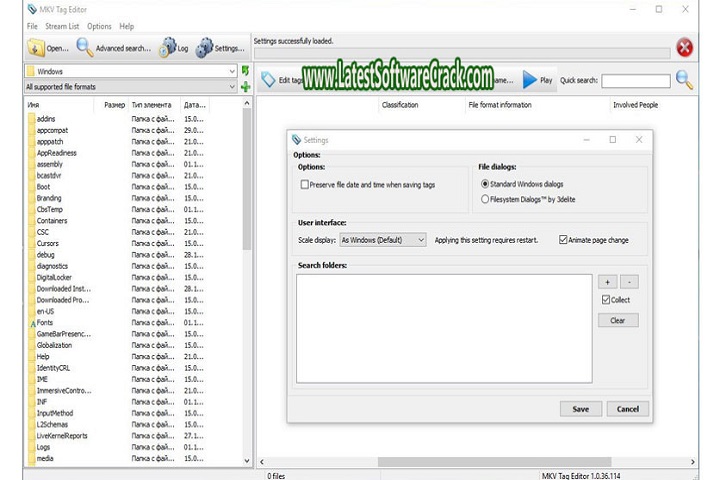Image resolution: width=720 pixels, height=480 pixels.
Task: Uncheck the Collect checkbox
Action: [606, 300]
